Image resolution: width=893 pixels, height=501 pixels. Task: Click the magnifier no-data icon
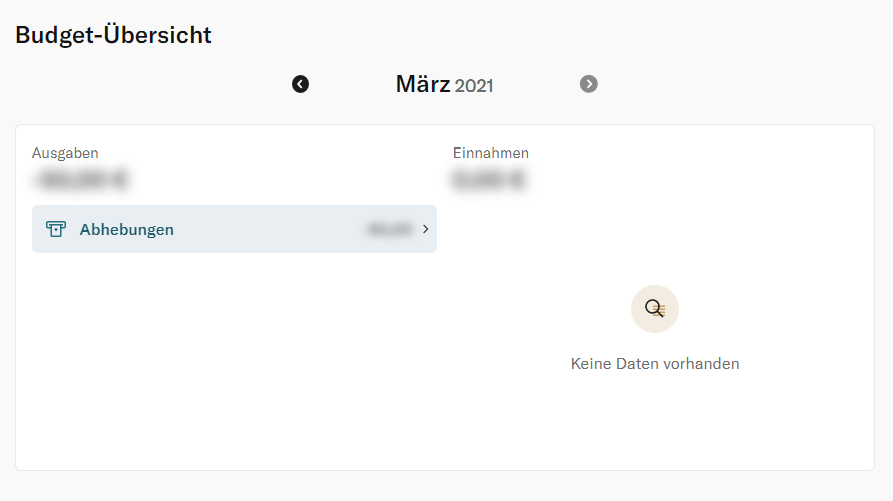654,309
